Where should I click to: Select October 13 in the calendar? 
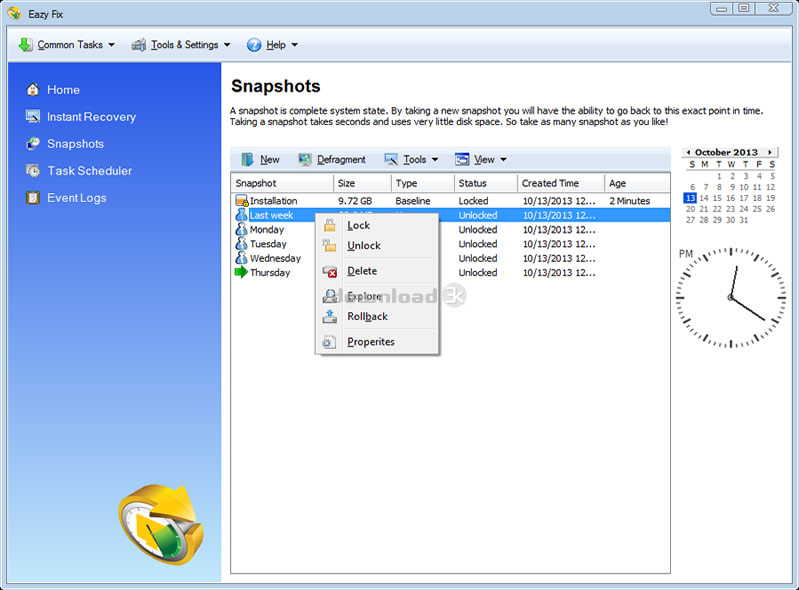click(690, 198)
